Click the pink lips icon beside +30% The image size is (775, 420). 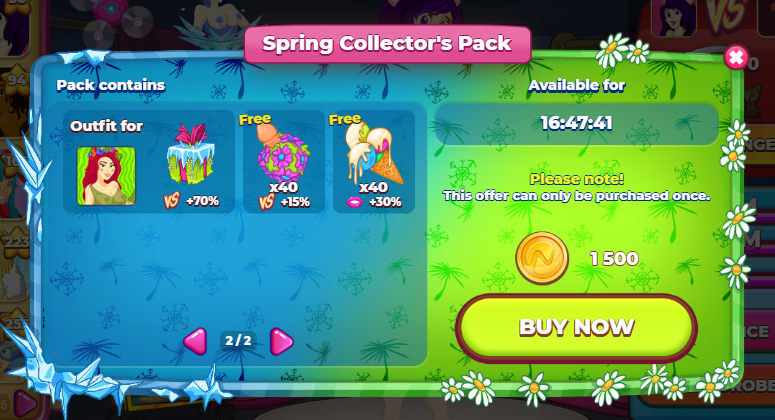point(354,202)
